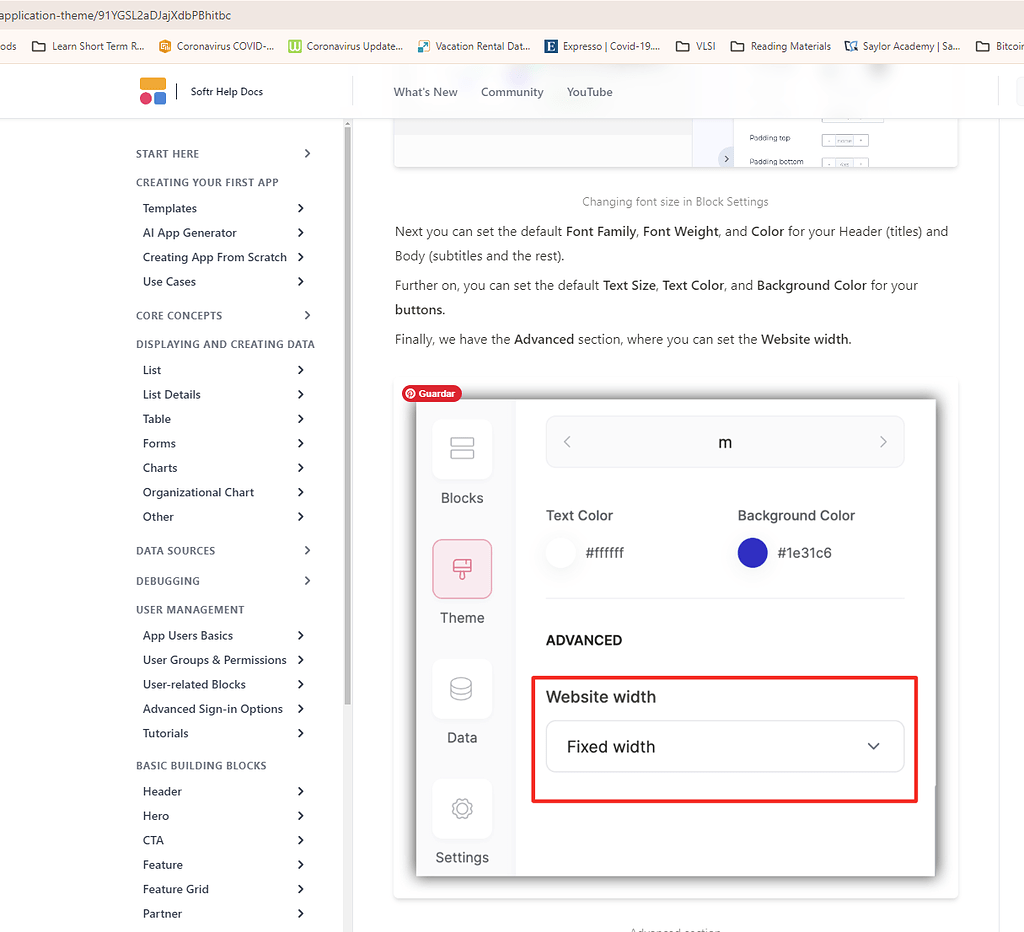Open the Community menu item
Viewport: 1024px width, 932px height.
(512, 91)
